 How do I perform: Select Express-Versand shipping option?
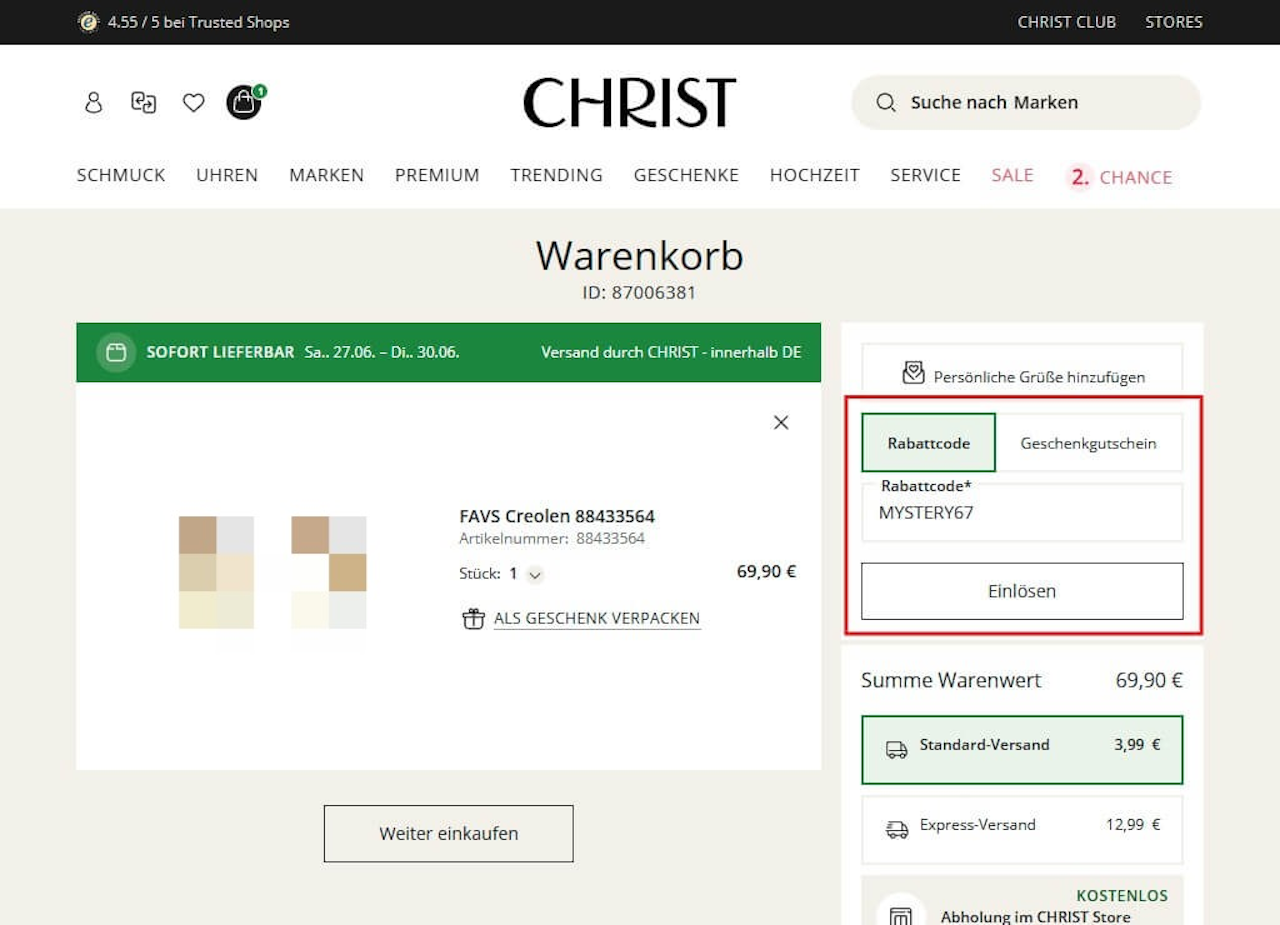click(1022, 829)
